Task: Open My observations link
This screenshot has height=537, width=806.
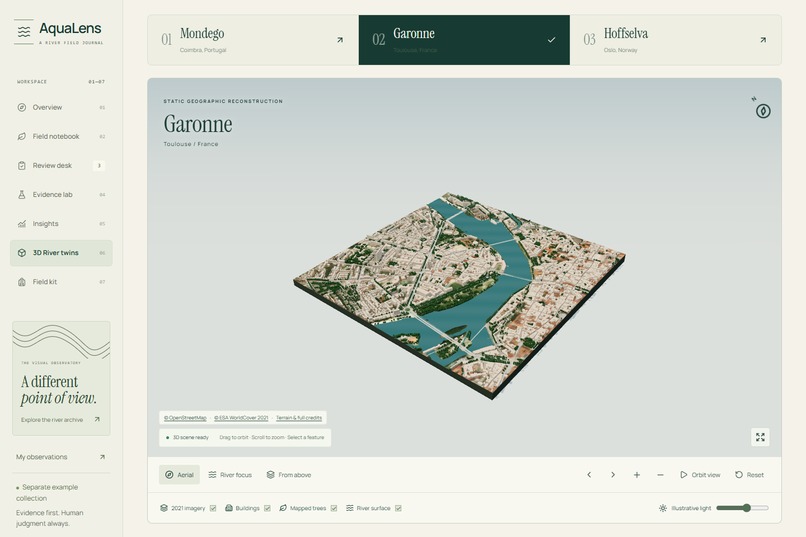Action: [x=61, y=457]
